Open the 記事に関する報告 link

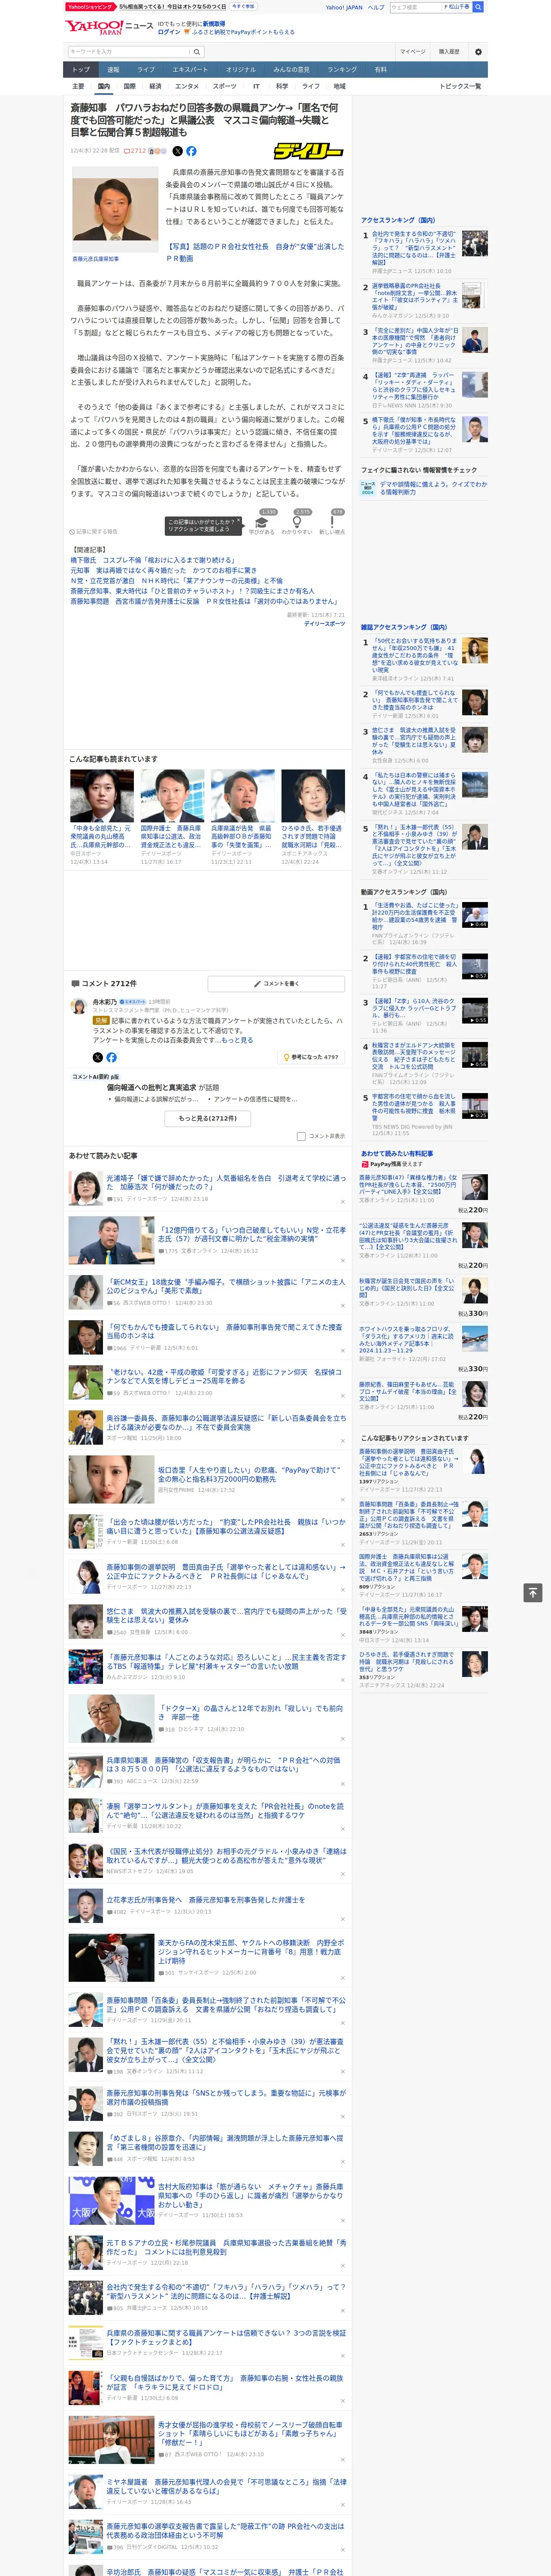click(x=94, y=532)
